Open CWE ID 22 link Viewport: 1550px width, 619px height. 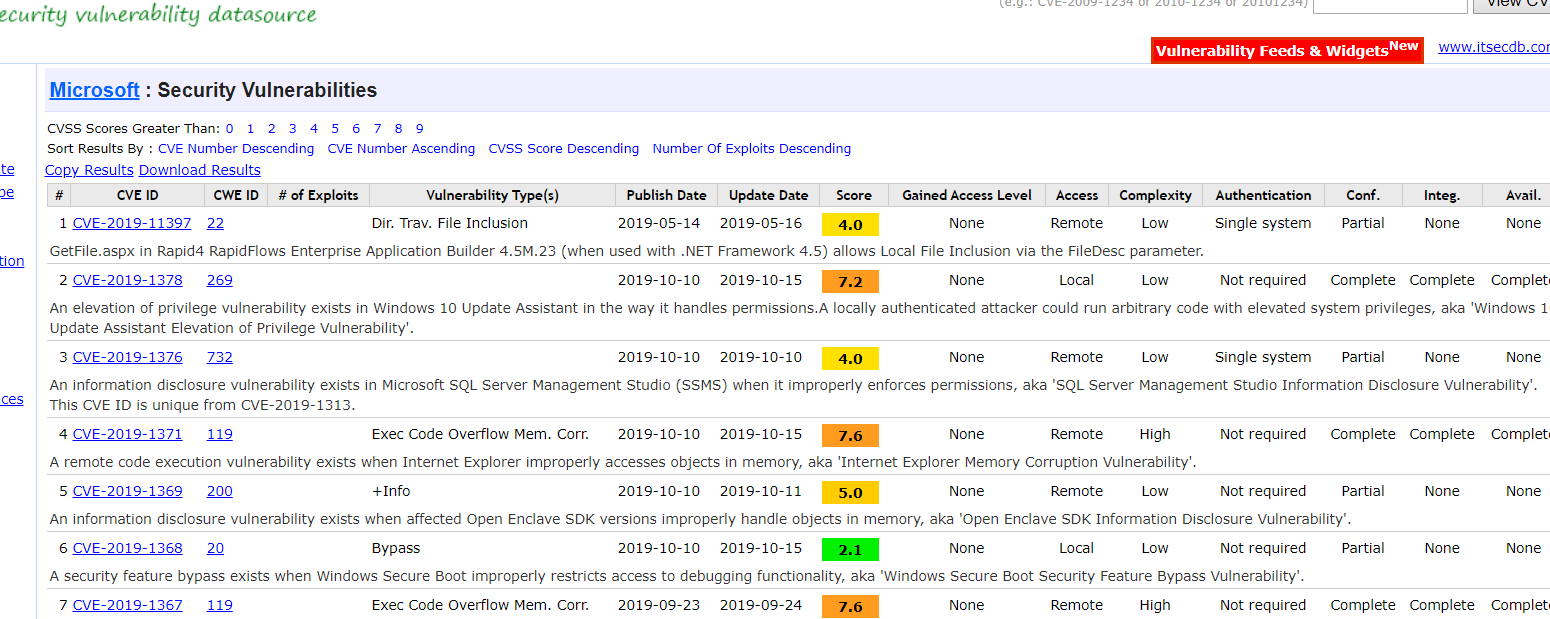[216, 223]
